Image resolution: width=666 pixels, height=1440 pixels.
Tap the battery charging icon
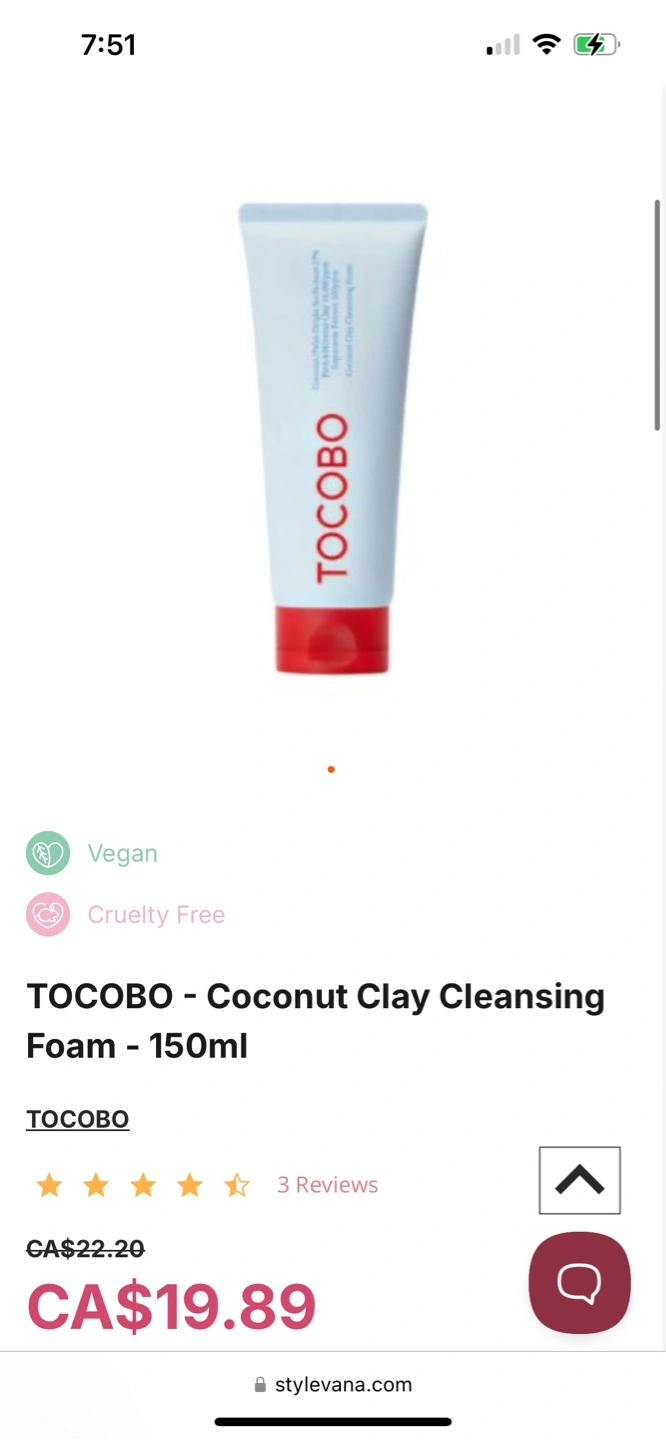597,44
